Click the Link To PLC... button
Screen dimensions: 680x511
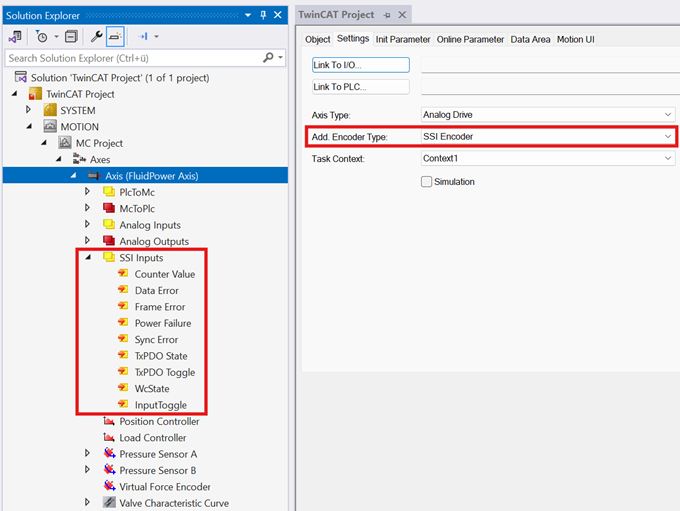pos(360,87)
